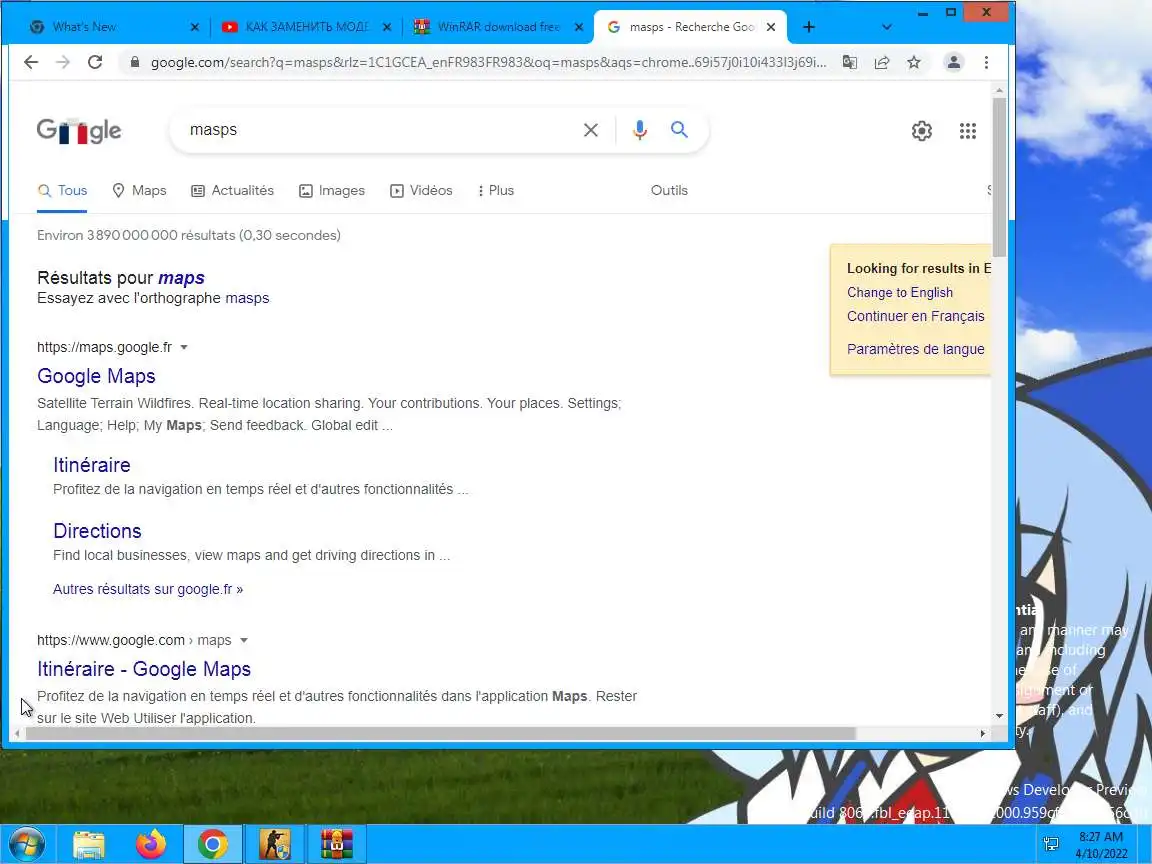The width and height of the screenshot is (1152, 864).
Task: Open Paramètres de langue link
Action: tap(915, 349)
